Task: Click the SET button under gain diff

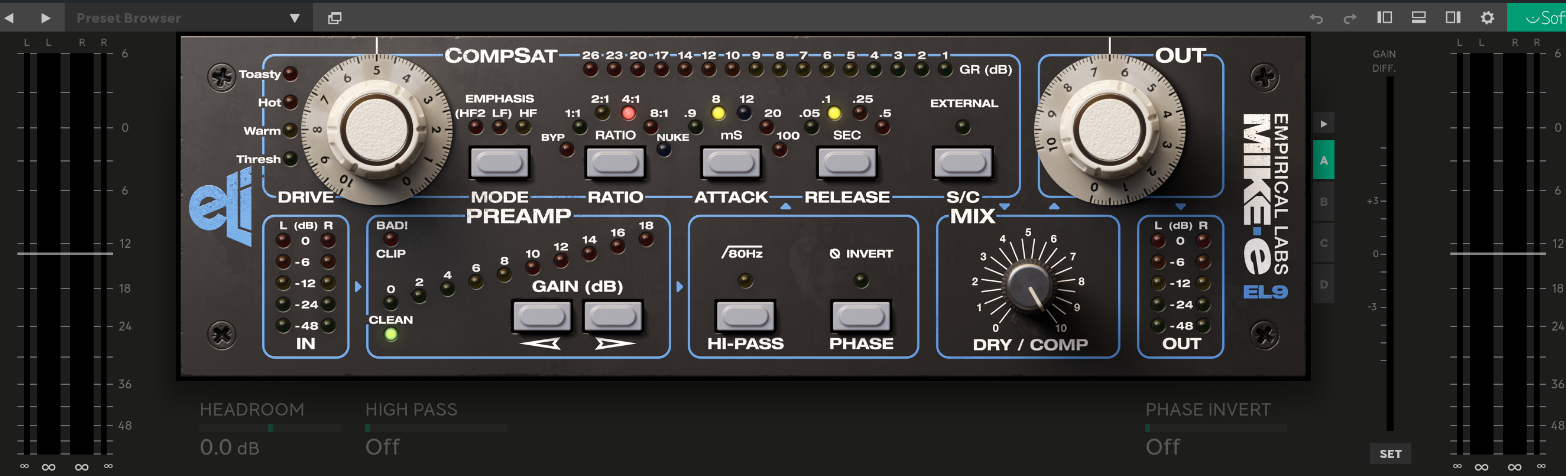Action: 1390,453
